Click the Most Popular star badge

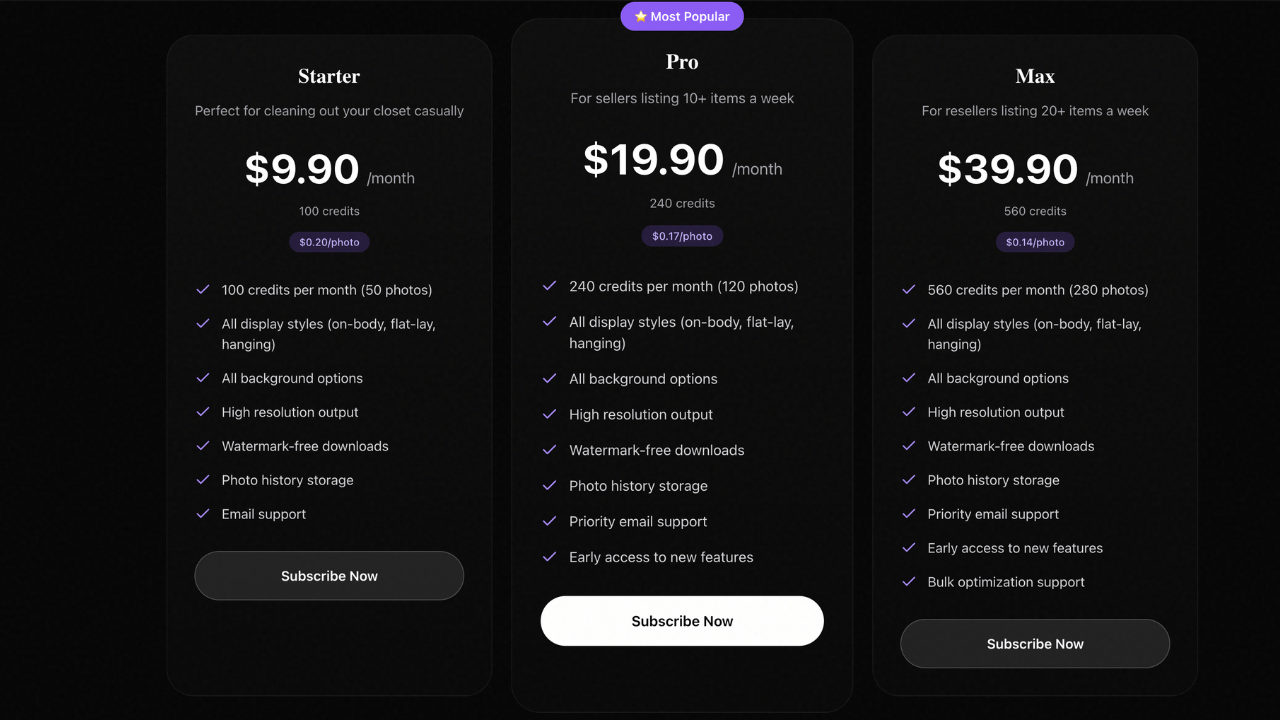[x=682, y=16]
